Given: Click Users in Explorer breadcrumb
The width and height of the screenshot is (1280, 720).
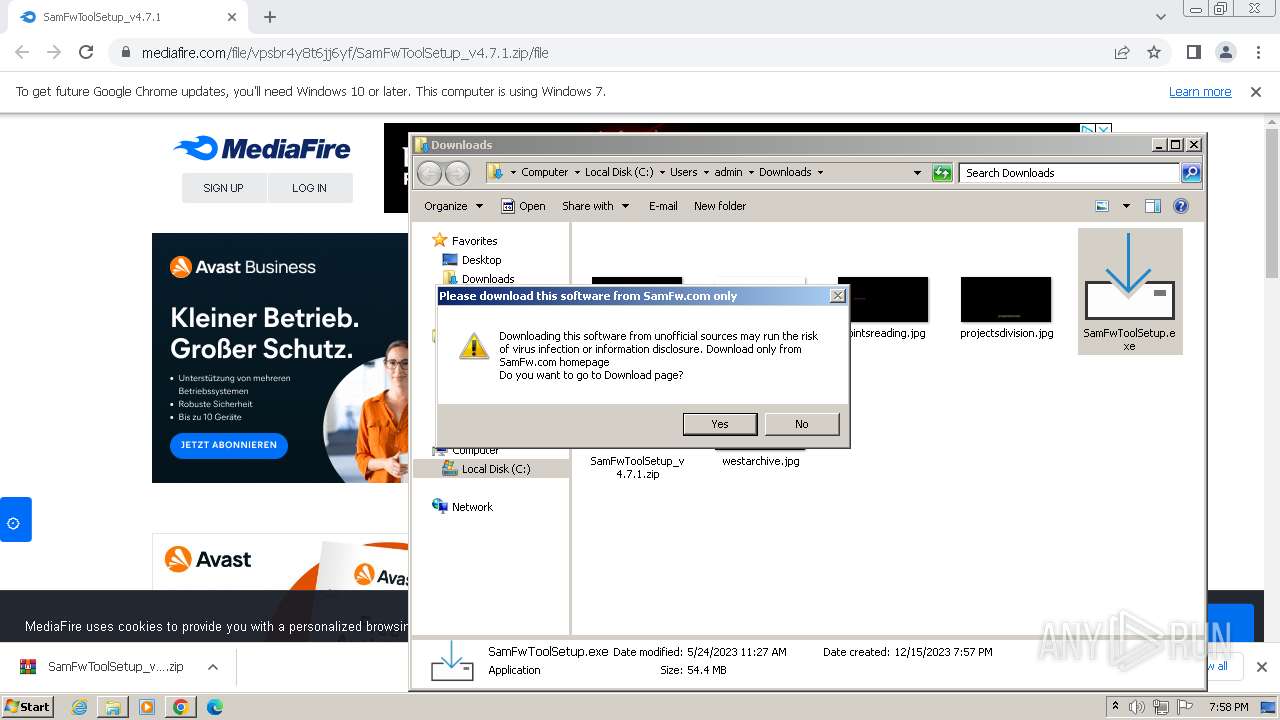Looking at the screenshot, I should 683,172.
